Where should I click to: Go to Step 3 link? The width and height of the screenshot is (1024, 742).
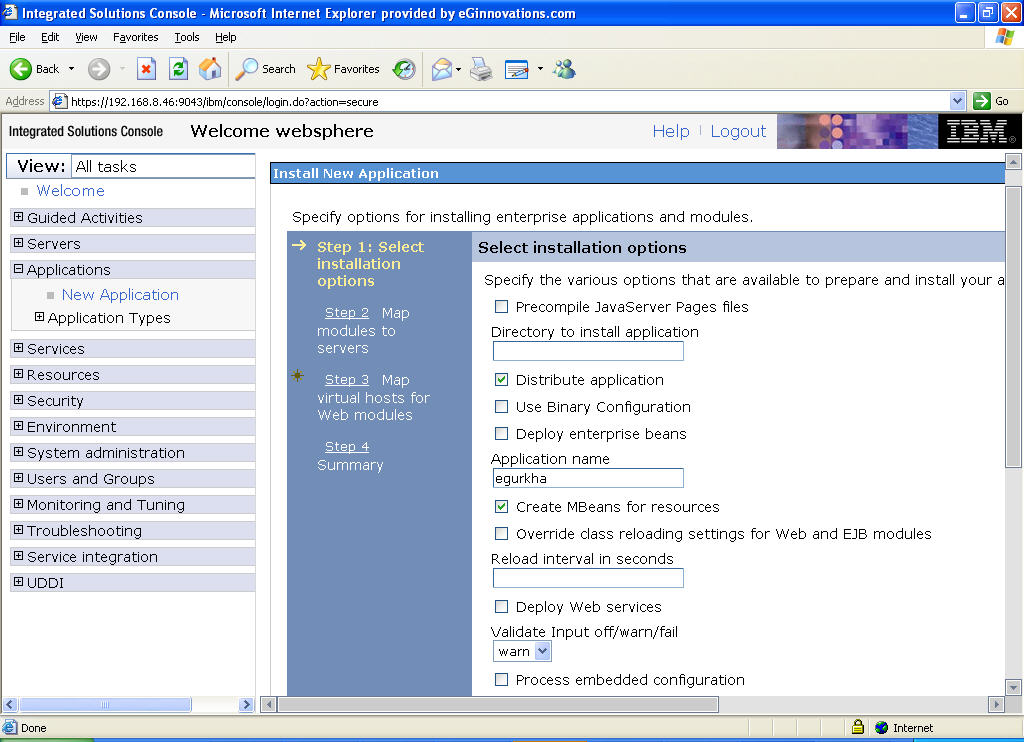click(x=347, y=379)
